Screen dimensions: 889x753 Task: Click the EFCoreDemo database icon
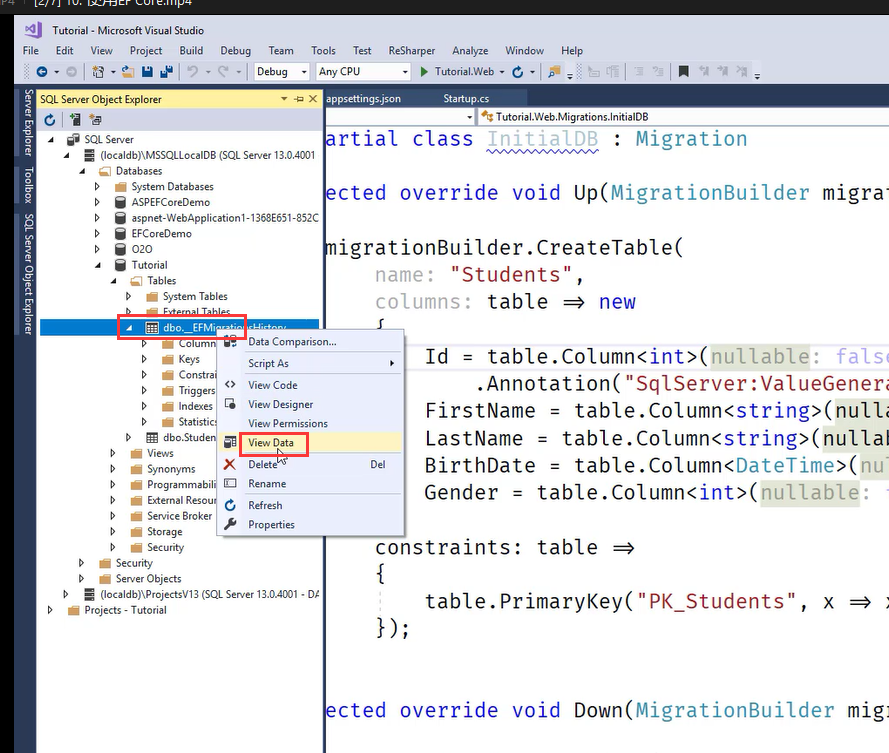coord(120,234)
